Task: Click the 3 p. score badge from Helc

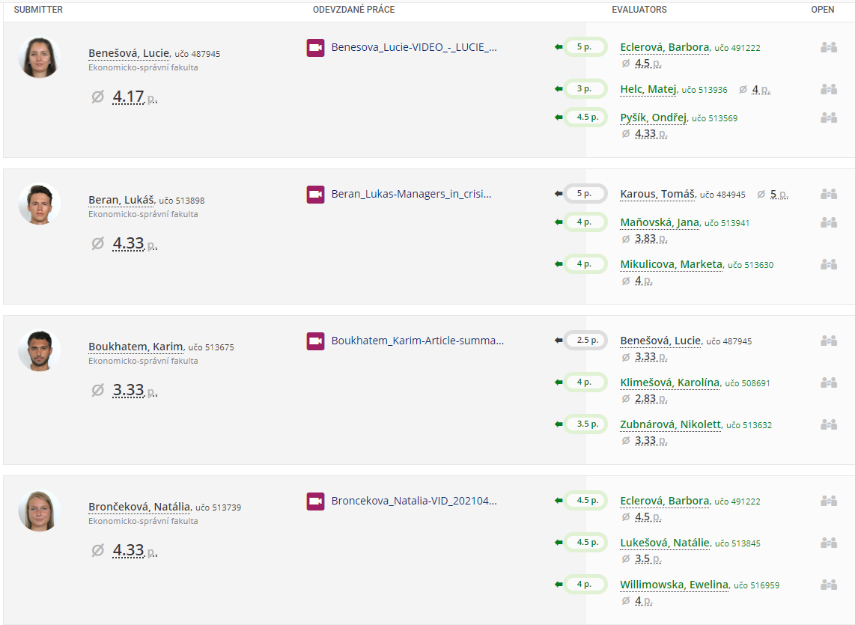Action: pos(585,89)
